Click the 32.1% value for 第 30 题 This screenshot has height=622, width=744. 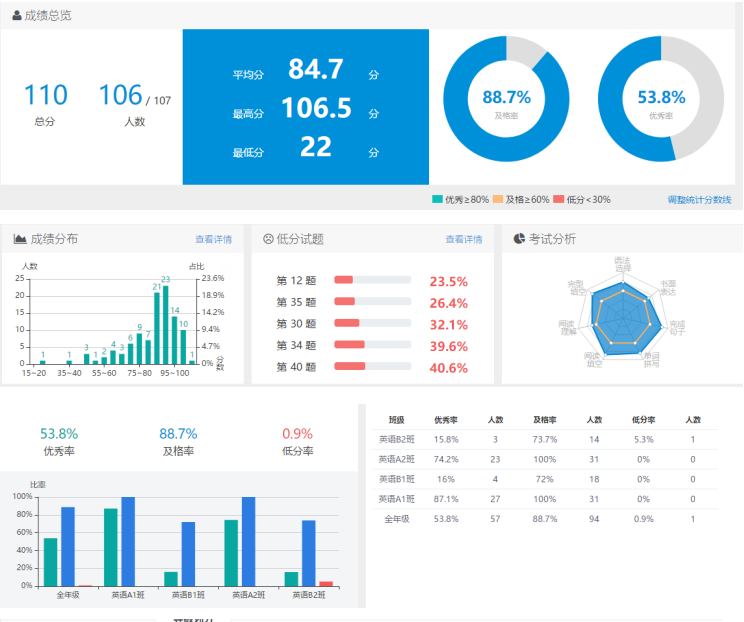(448, 325)
